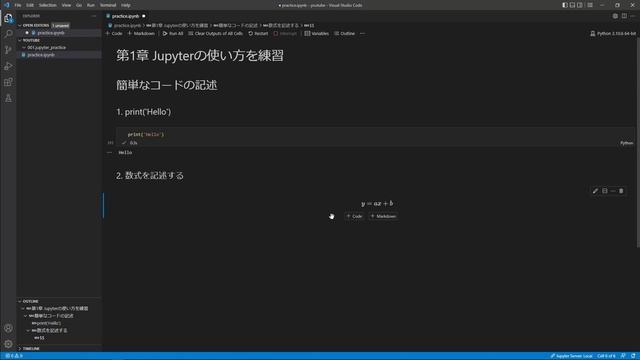Open the Help menu

click(x=126, y=5)
